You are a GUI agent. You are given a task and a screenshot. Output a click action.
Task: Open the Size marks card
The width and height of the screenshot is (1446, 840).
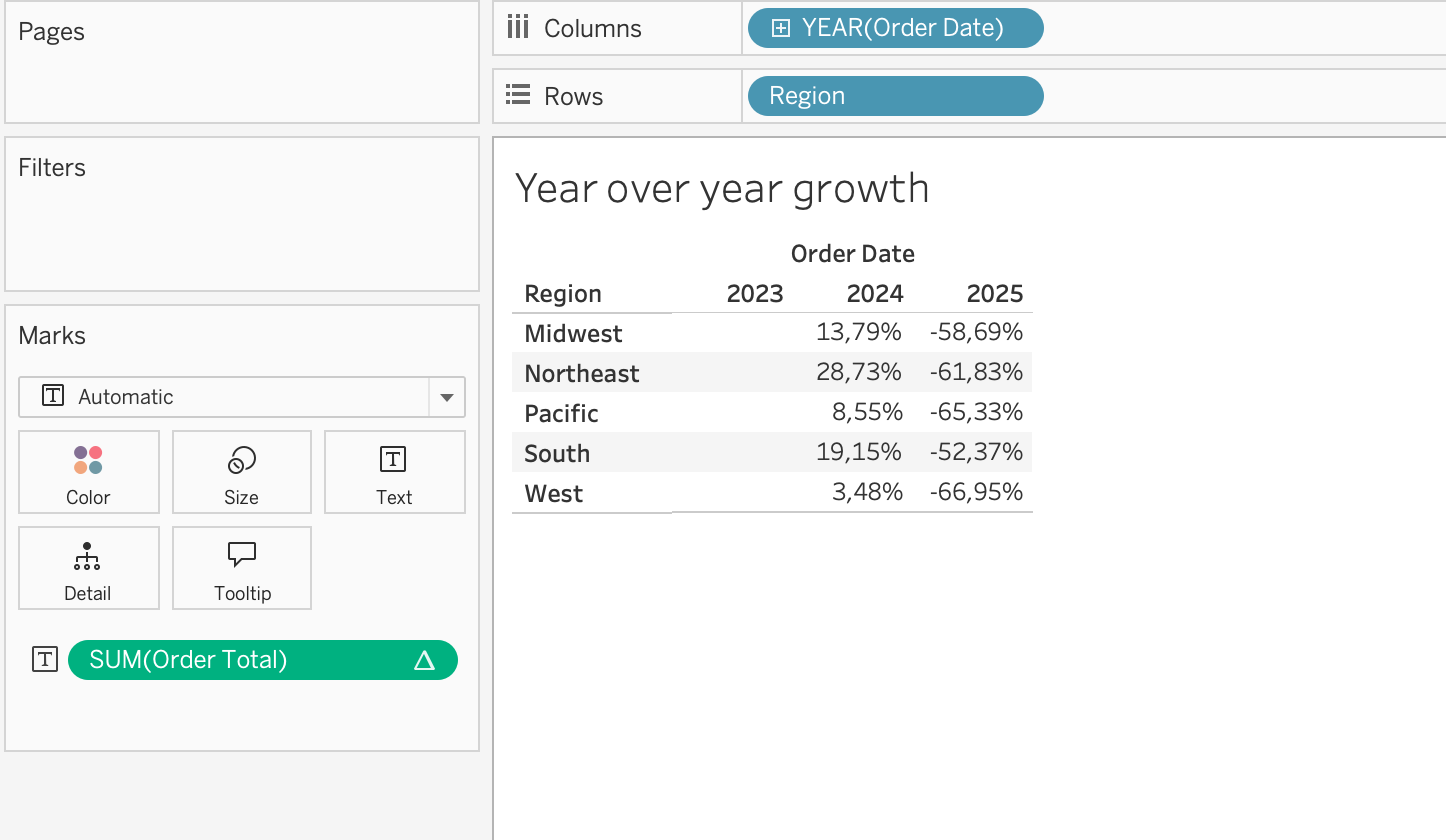click(241, 472)
